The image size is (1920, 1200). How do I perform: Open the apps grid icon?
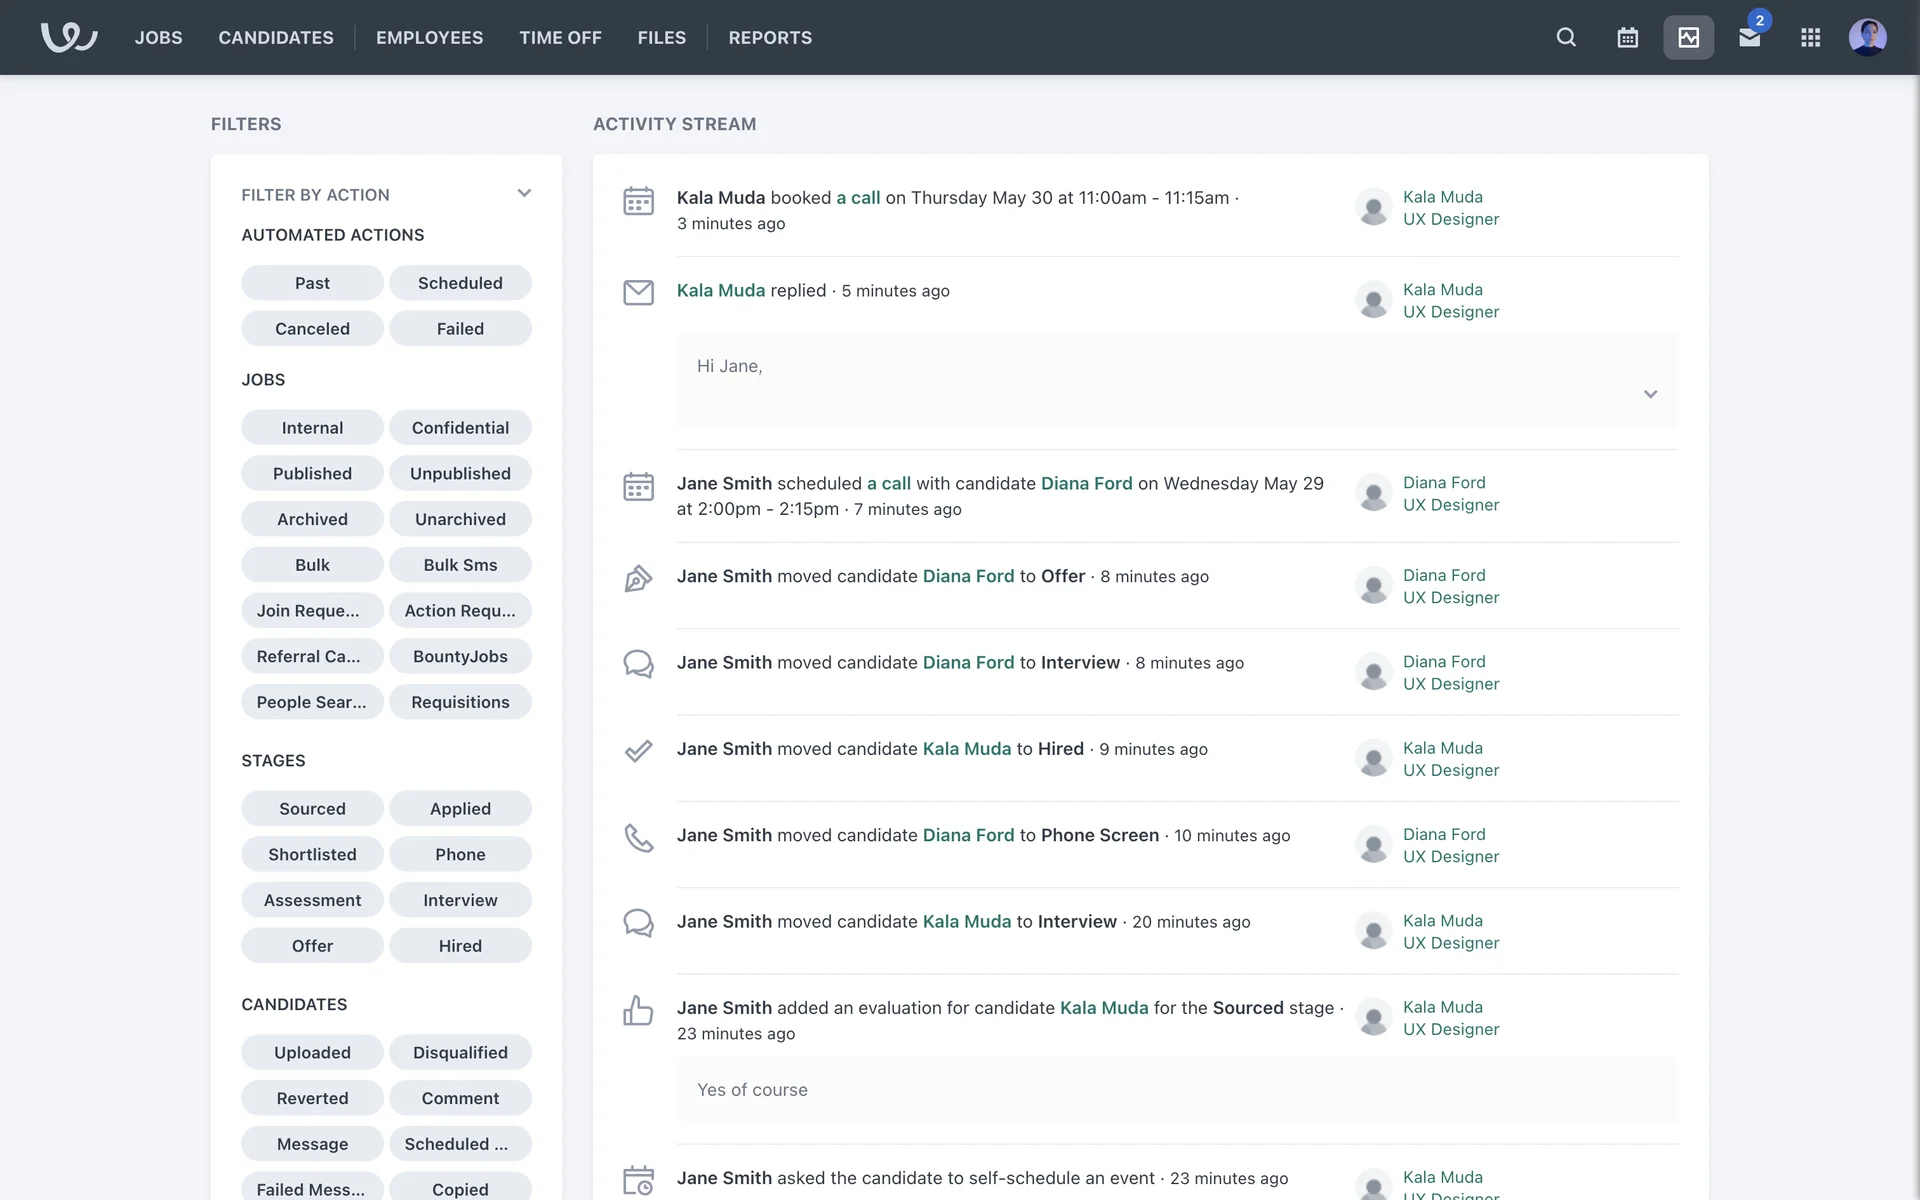(x=1810, y=37)
